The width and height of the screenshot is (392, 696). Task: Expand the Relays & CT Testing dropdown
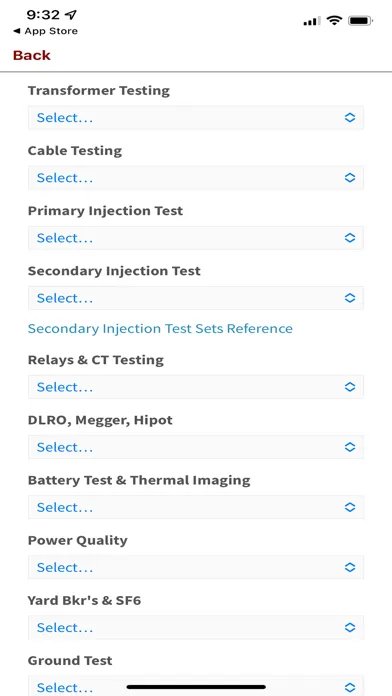(196, 387)
